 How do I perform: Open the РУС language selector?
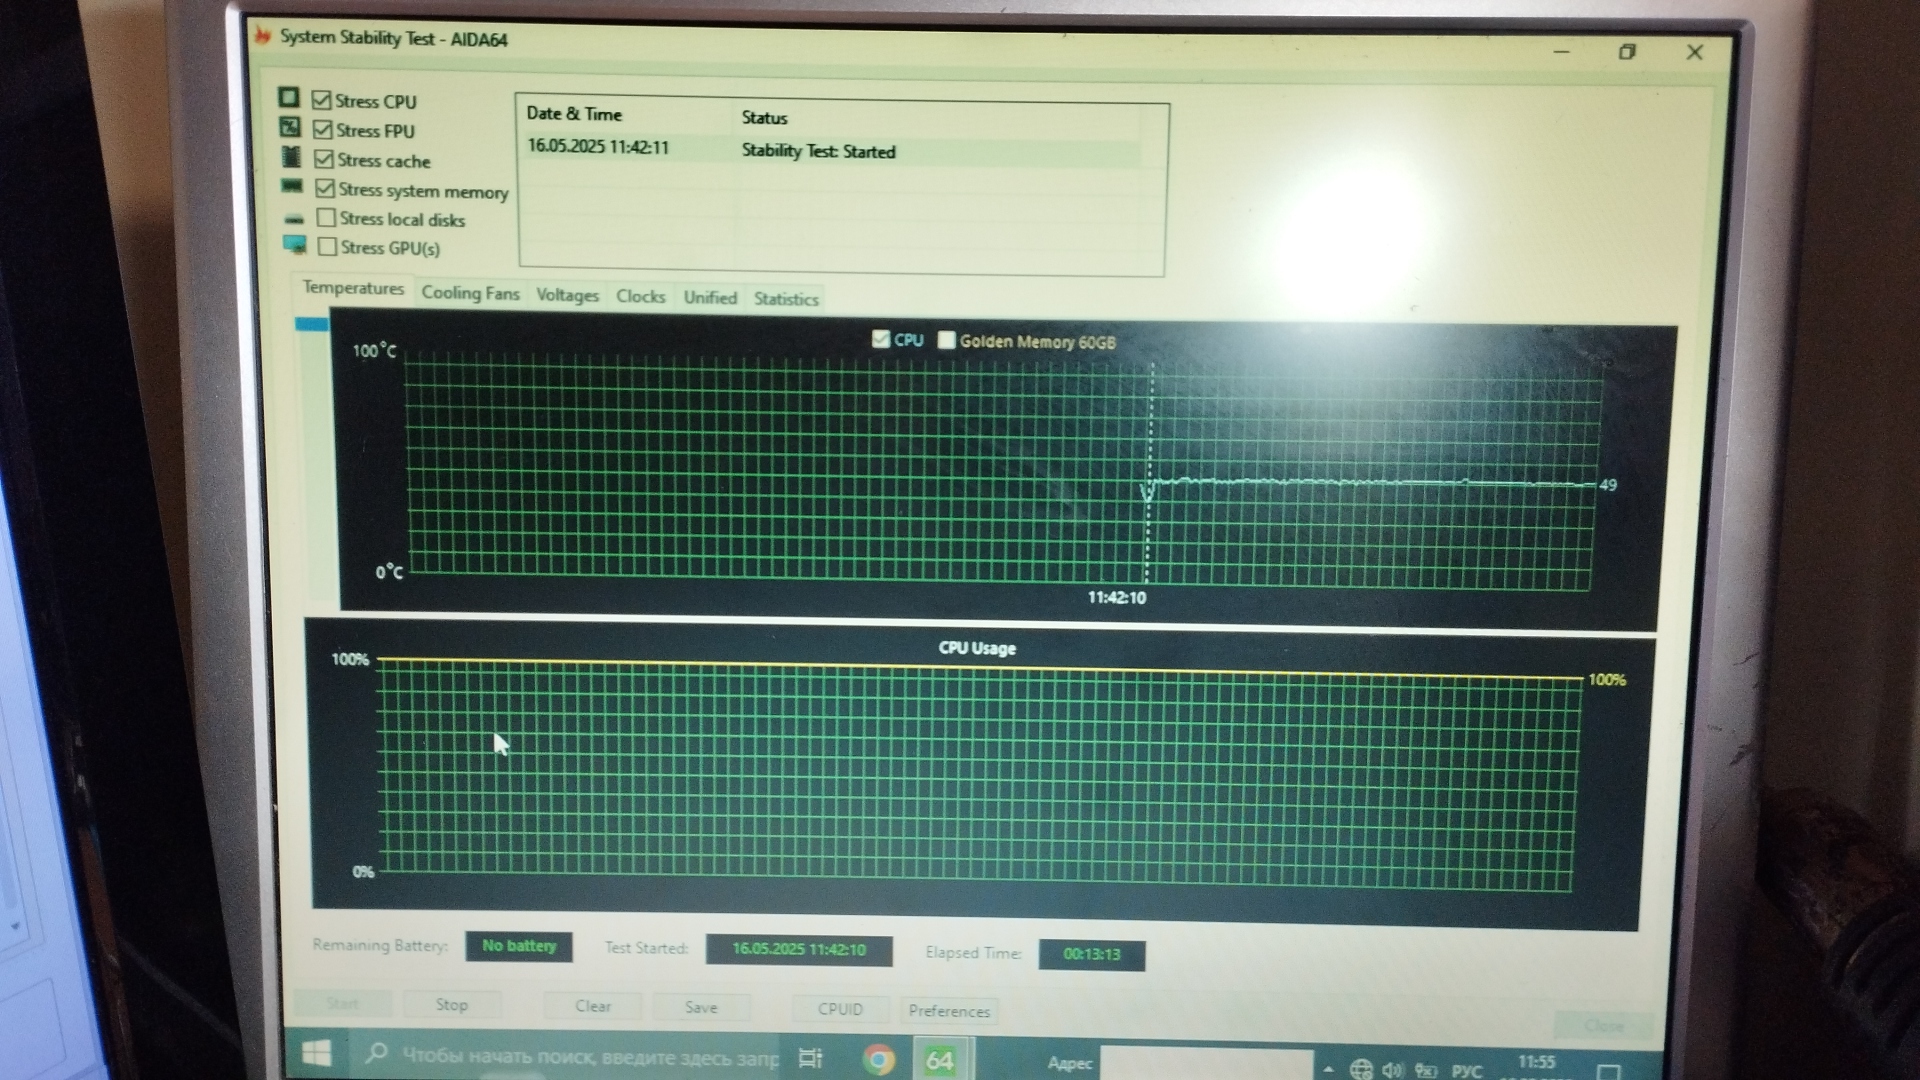(x=1467, y=1070)
